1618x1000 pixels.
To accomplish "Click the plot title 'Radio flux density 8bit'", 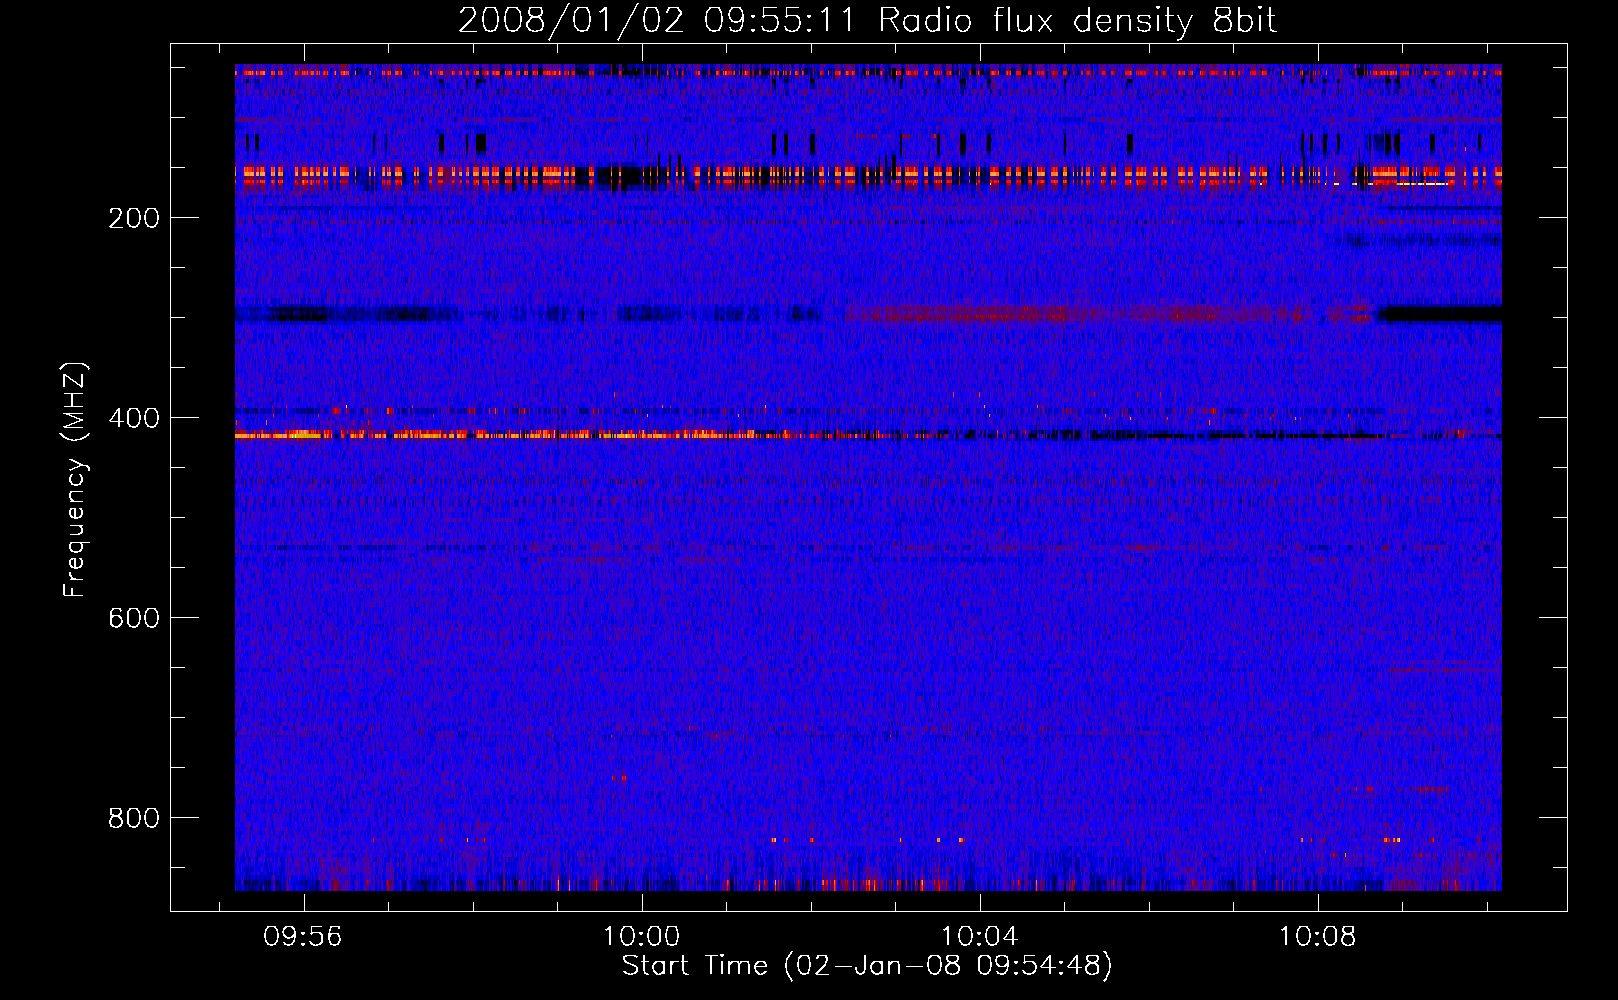I will [1077, 21].
